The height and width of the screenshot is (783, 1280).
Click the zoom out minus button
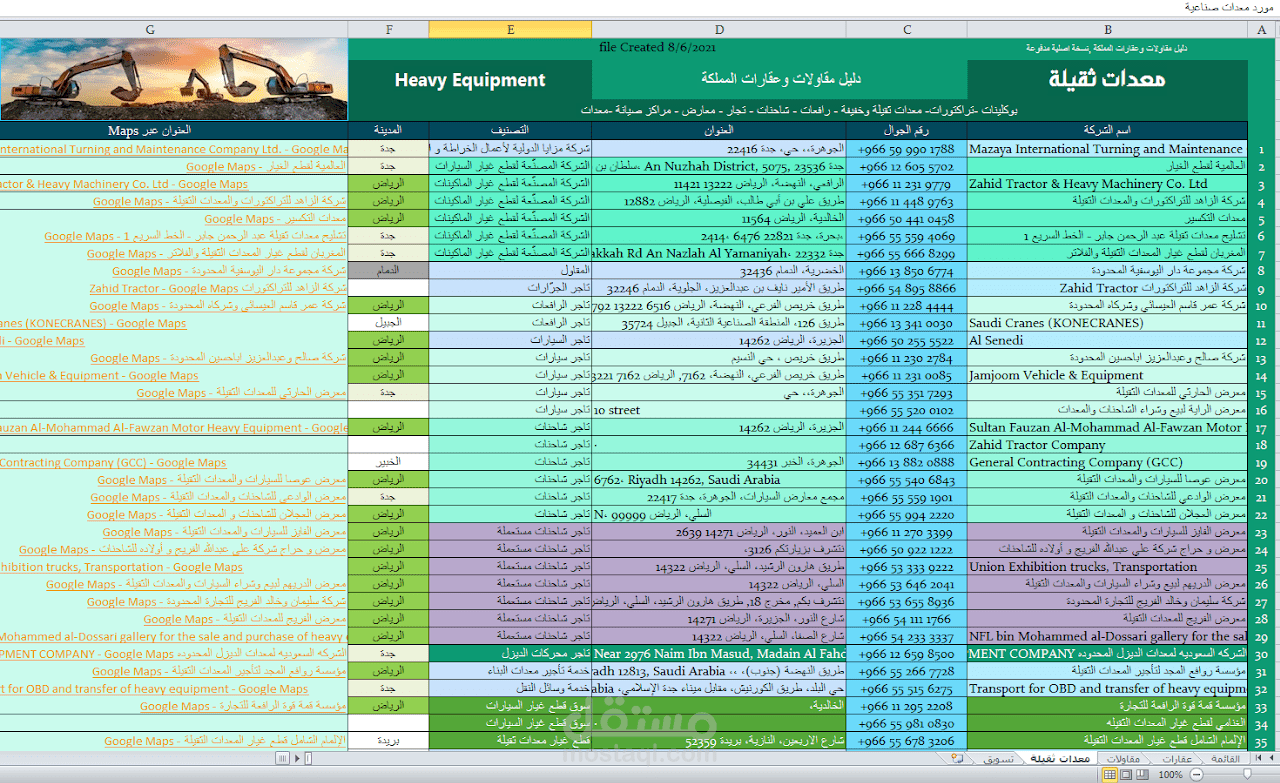[1194, 775]
